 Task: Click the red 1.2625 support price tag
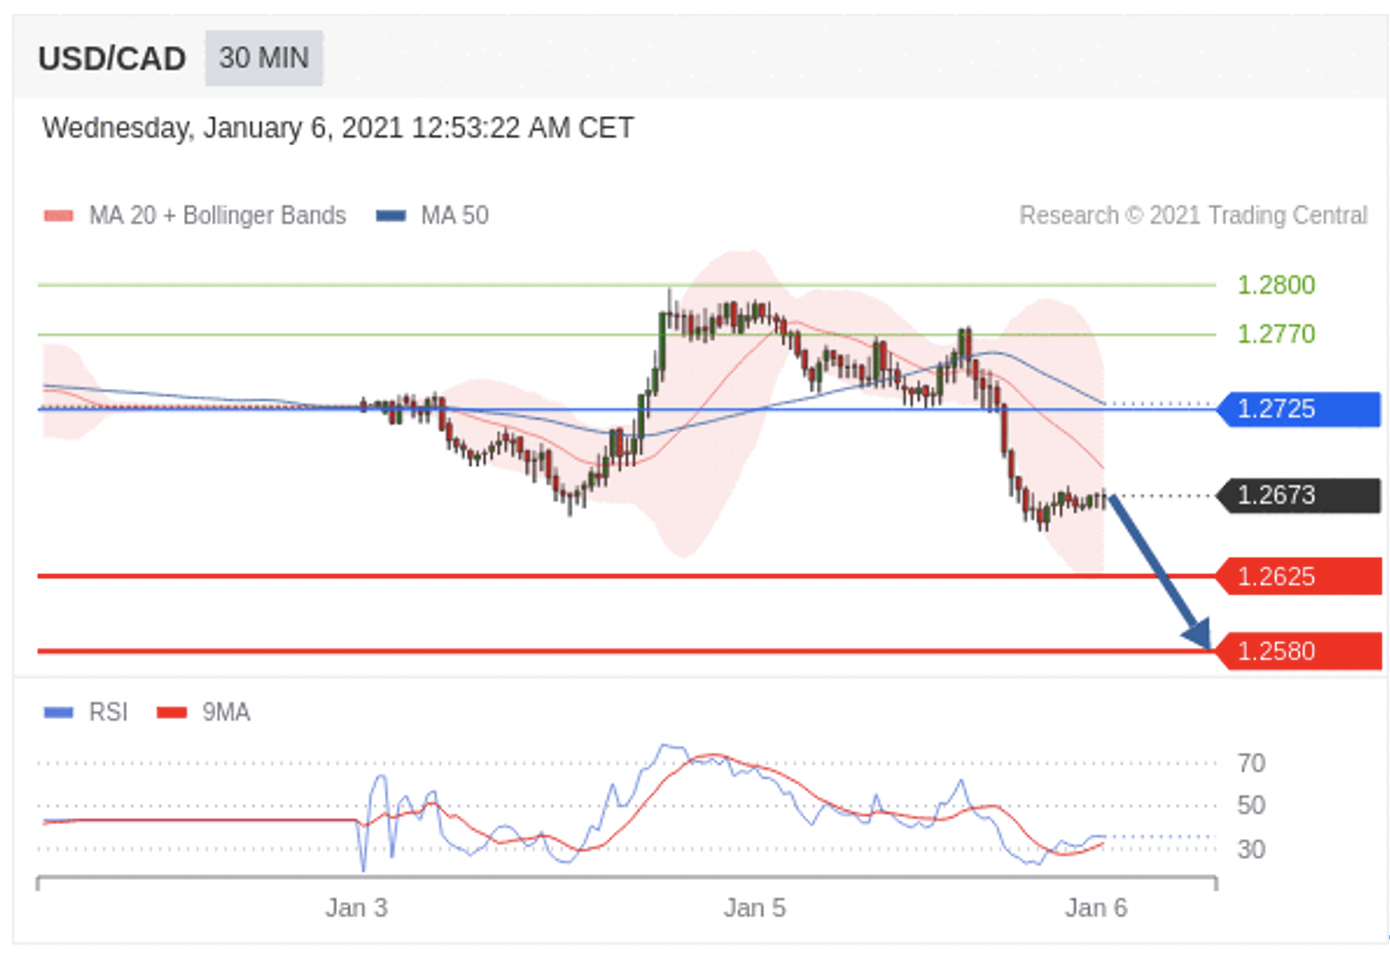(x=1298, y=577)
